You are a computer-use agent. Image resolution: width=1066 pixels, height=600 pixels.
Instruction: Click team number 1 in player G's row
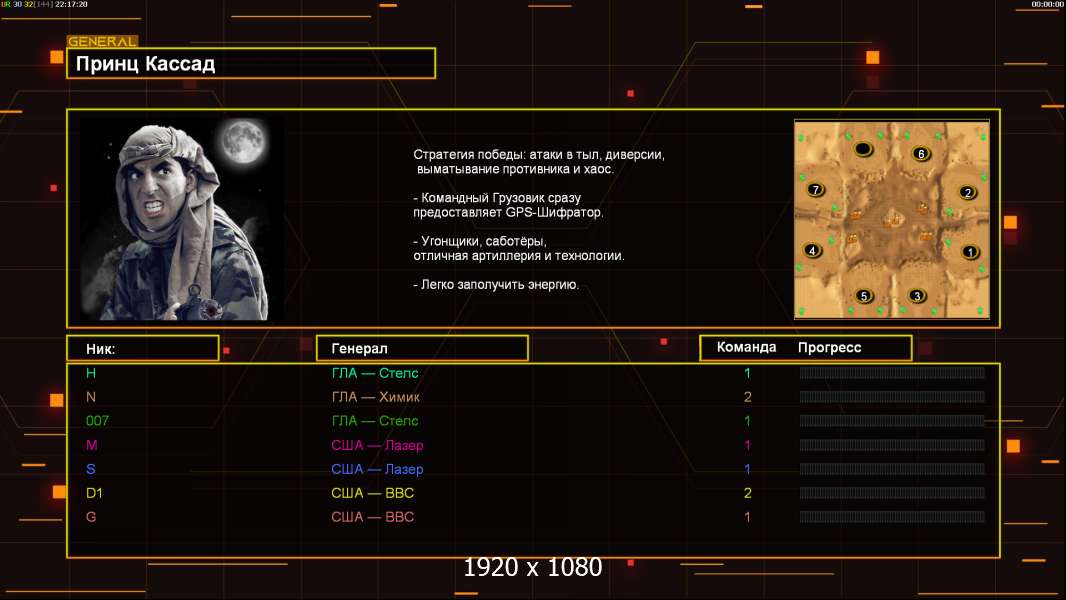coord(747,516)
